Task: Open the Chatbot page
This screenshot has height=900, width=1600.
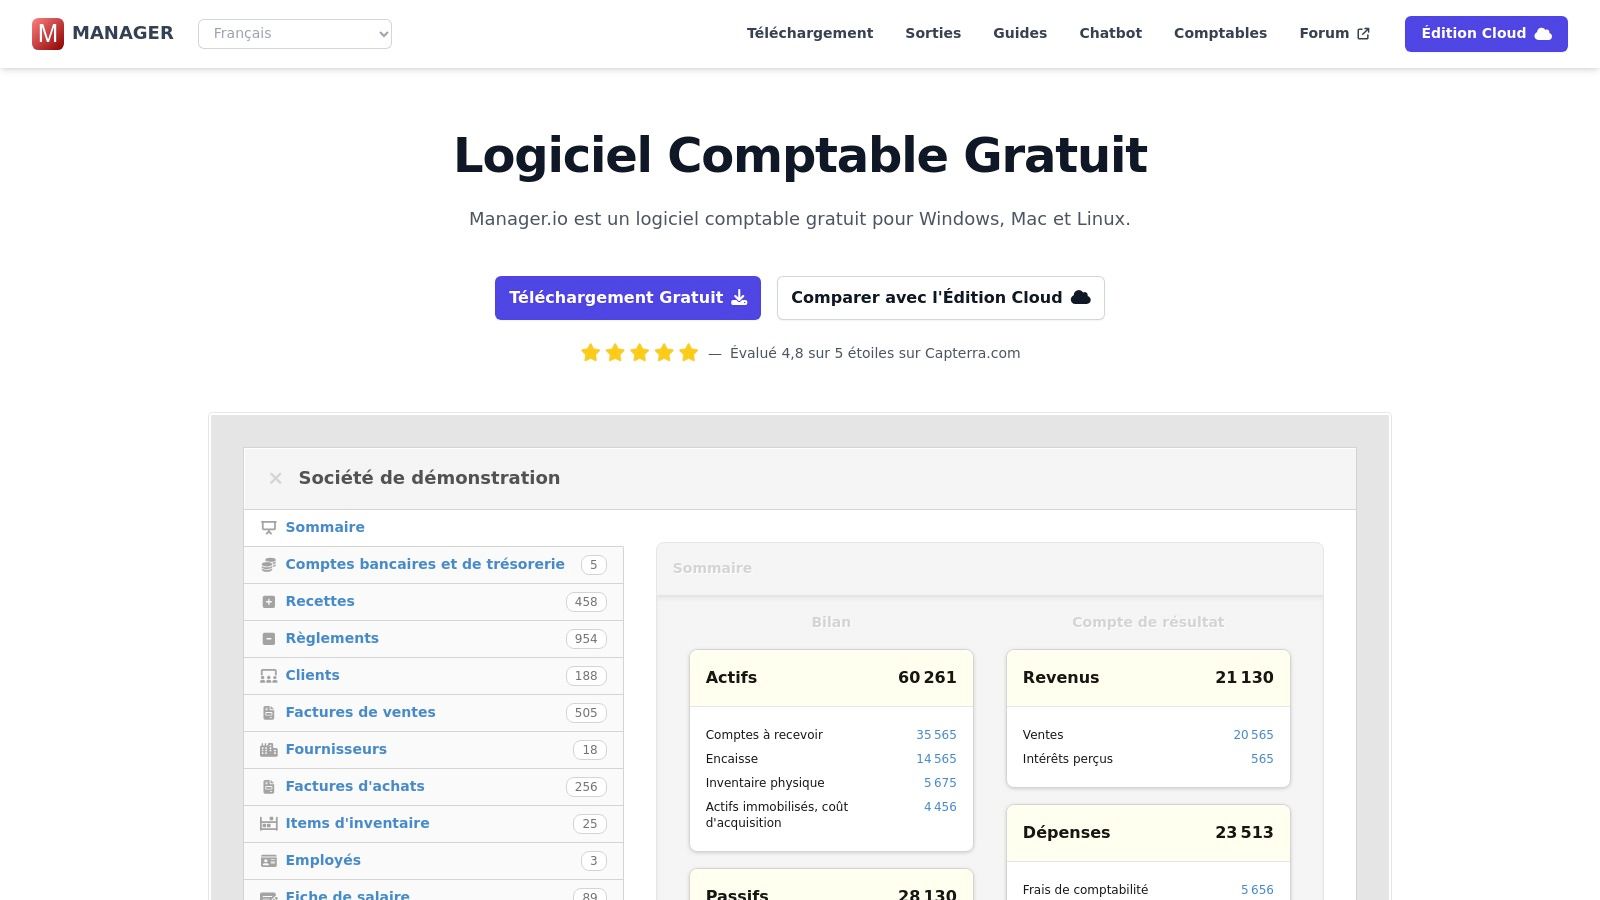Action: click(1110, 33)
